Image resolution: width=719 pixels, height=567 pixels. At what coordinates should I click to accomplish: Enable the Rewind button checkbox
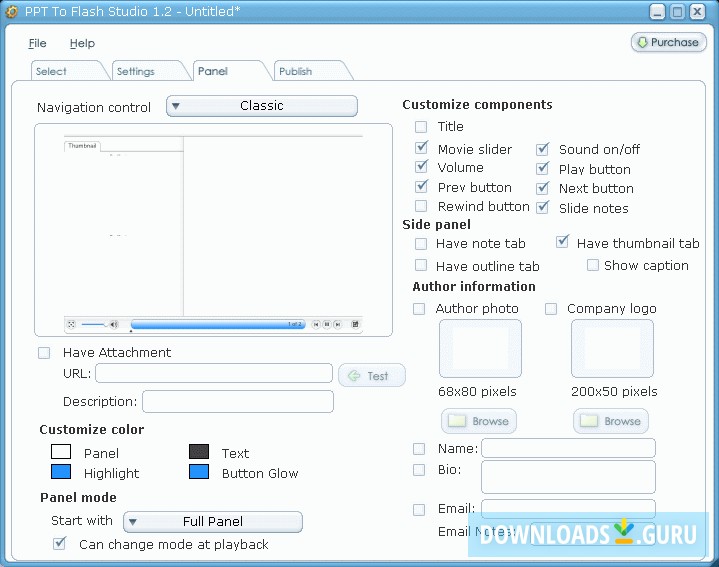[x=421, y=206]
